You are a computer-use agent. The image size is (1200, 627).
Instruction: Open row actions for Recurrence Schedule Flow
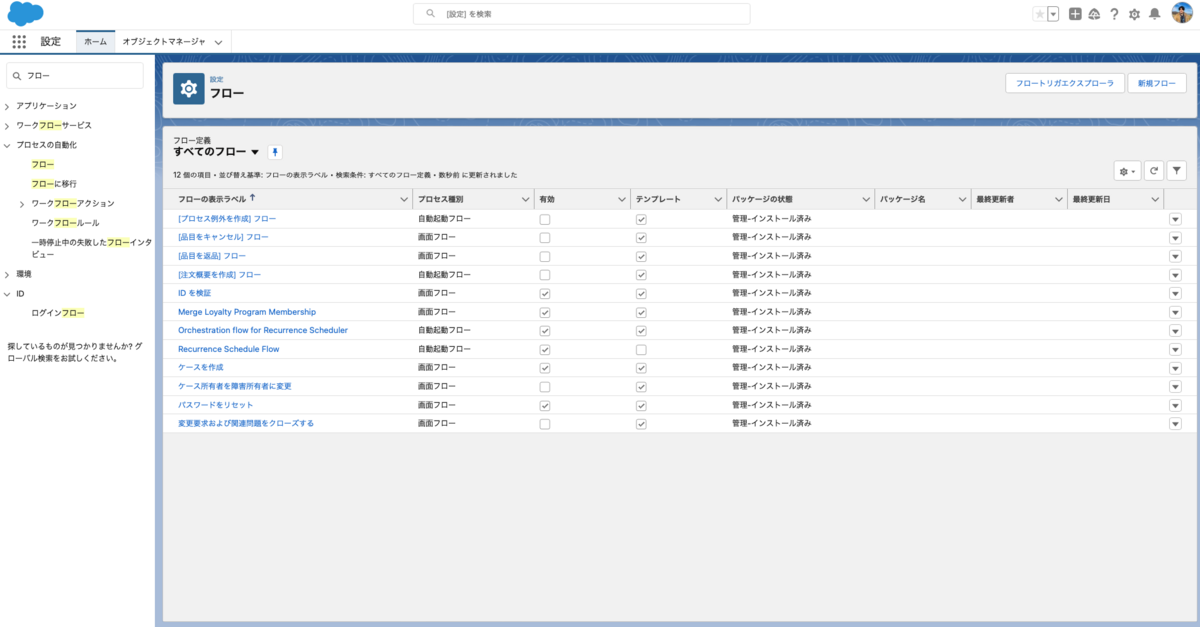(x=1176, y=349)
